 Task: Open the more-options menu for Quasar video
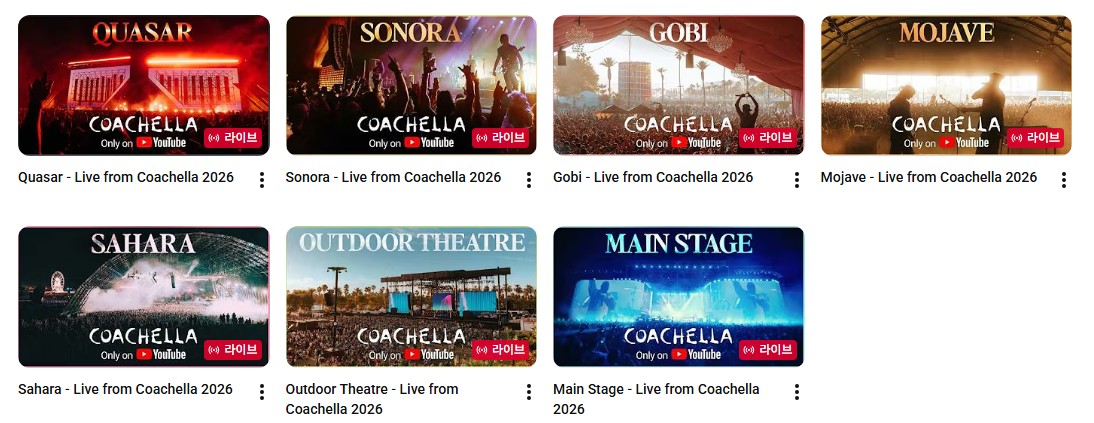pyautogui.click(x=262, y=180)
